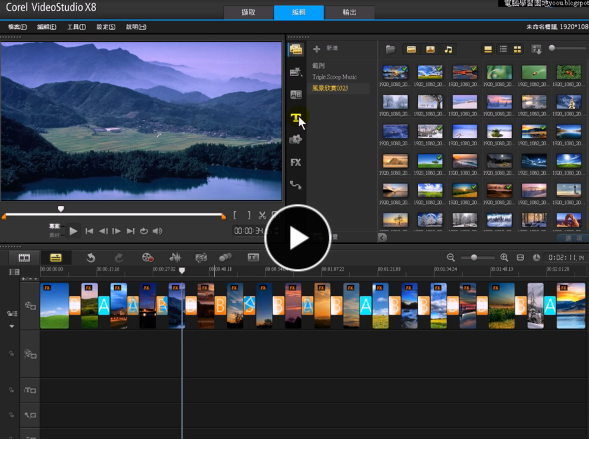The image size is (589, 462).
Task: Open the Path library icon
Action: 296,185
